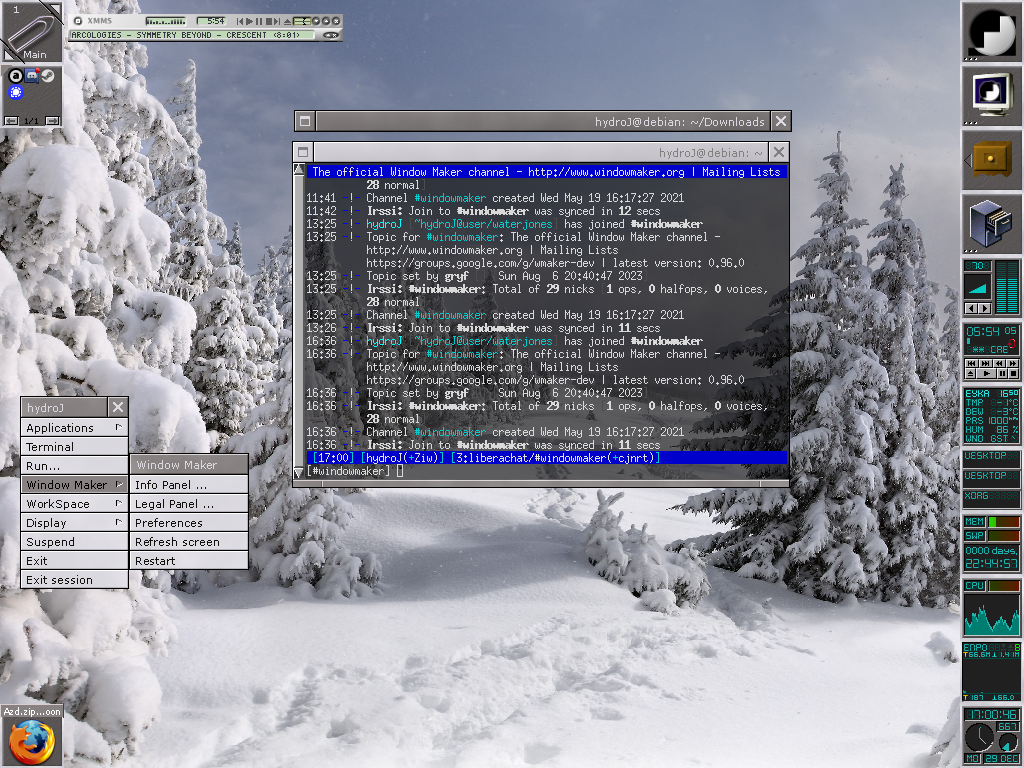Pause playback in the XMMS player
Image resolution: width=1024 pixels, height=768 pixels.
click(x=258, y=21)
